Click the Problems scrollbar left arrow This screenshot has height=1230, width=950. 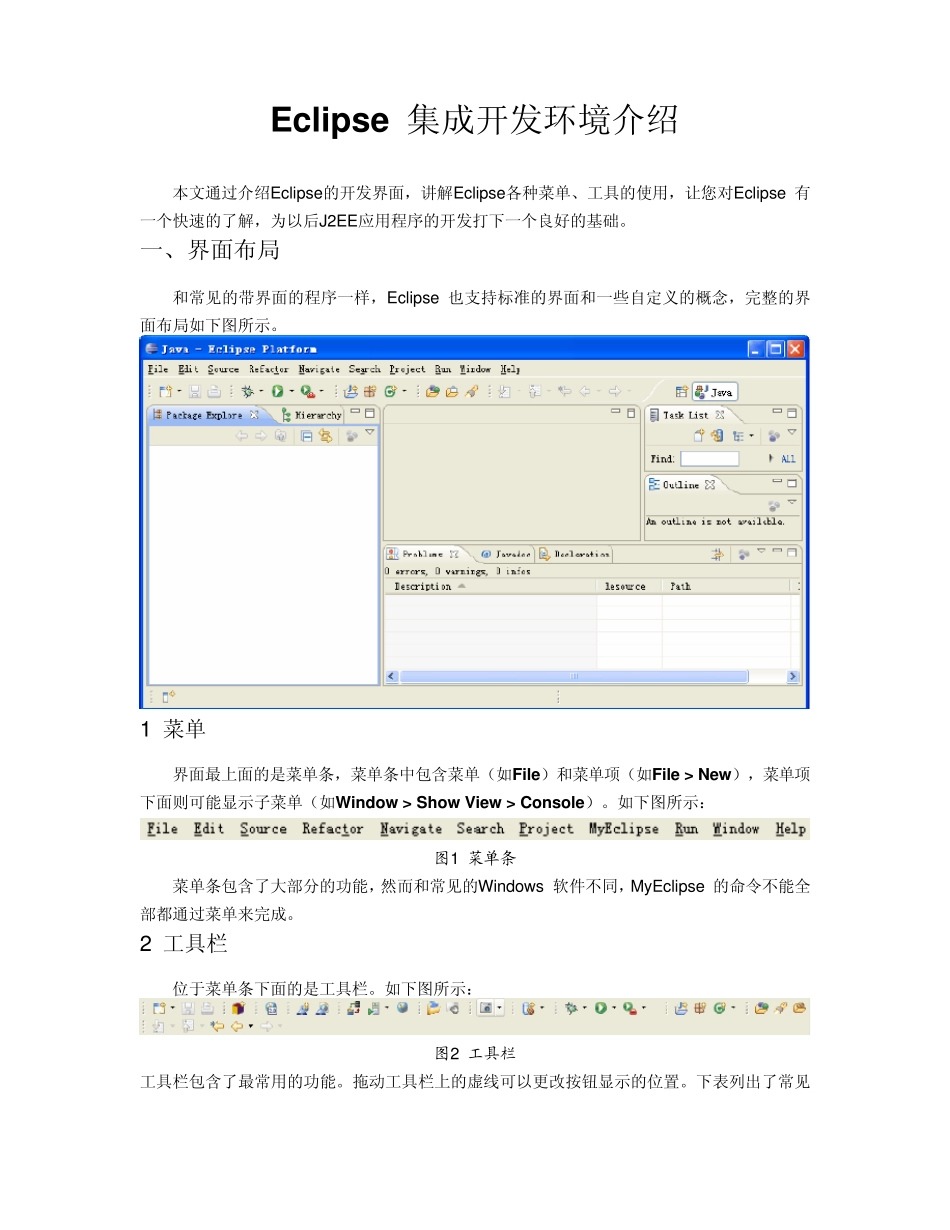tap(392, 677)
